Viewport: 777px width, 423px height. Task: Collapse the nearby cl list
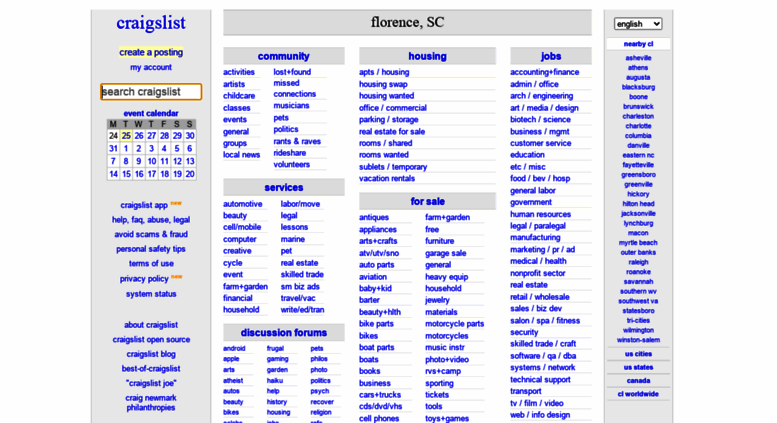(638, 44)
